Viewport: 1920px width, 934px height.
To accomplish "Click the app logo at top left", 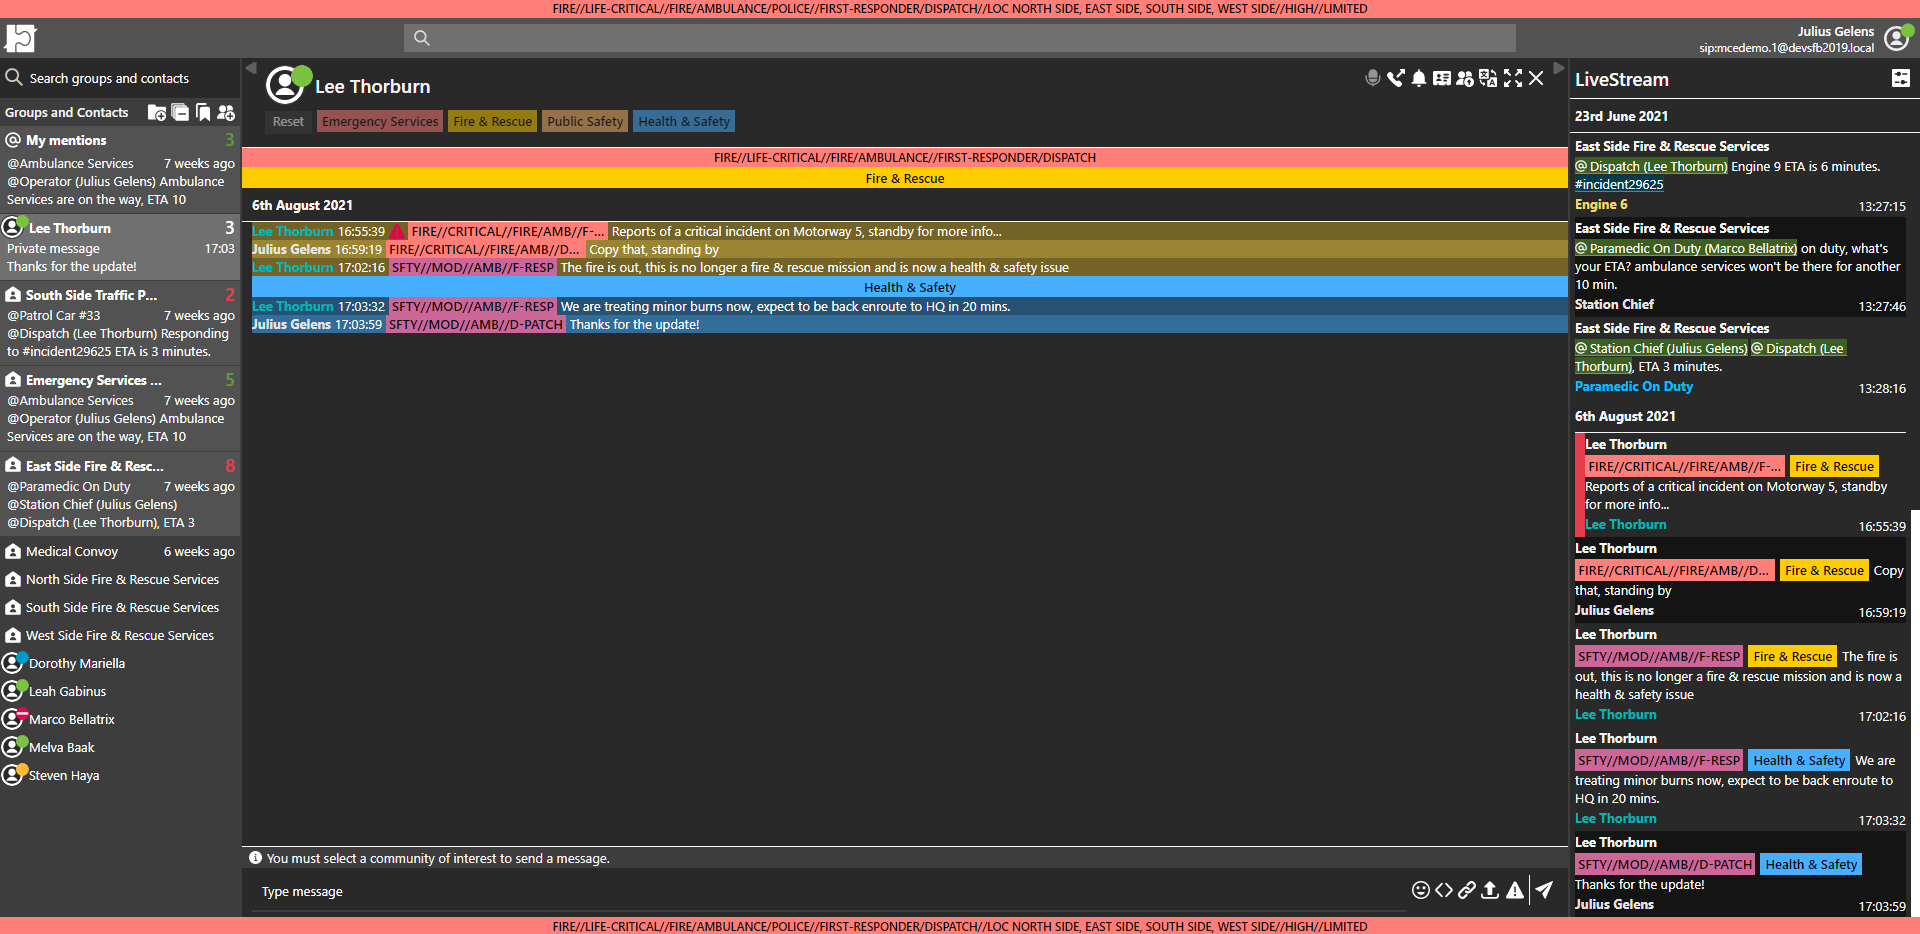I will 20,38.
